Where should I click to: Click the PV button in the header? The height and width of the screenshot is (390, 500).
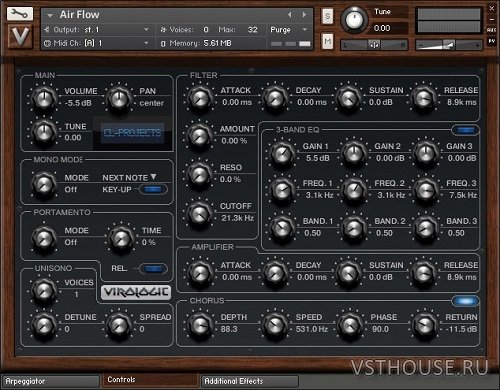coord(492,41)
